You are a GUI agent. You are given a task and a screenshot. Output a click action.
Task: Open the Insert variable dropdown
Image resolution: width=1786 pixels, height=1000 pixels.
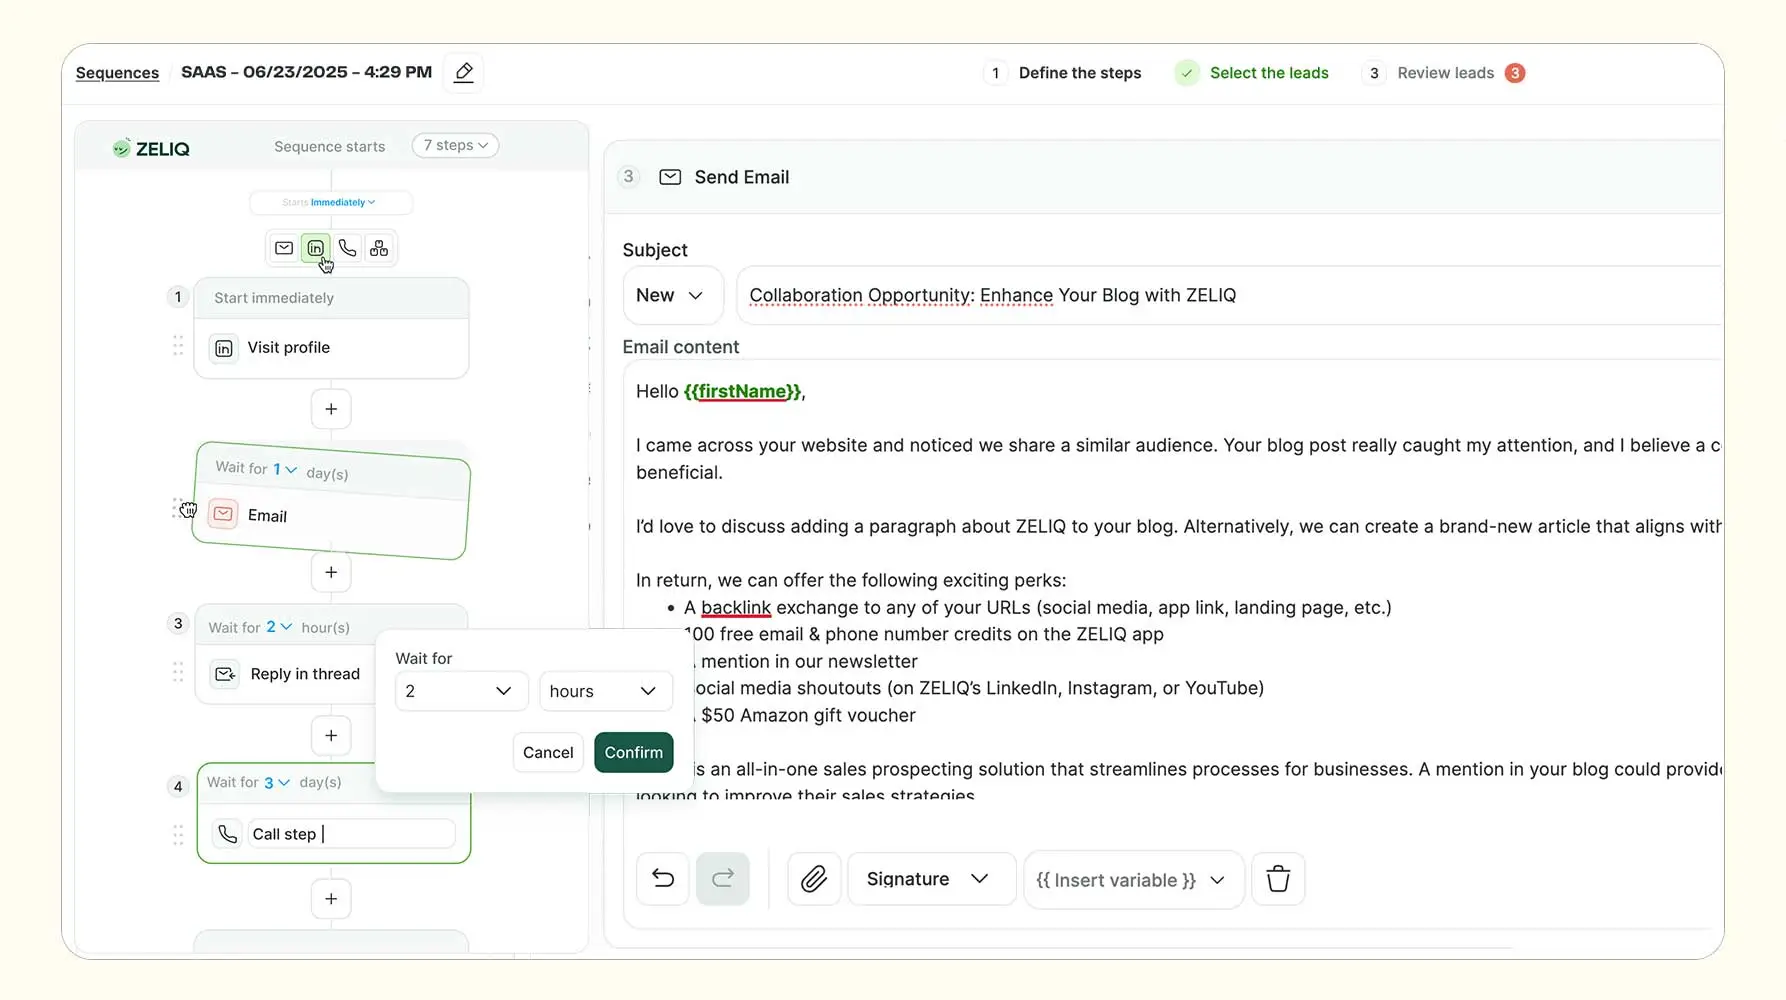click(x=1134, y=880)
